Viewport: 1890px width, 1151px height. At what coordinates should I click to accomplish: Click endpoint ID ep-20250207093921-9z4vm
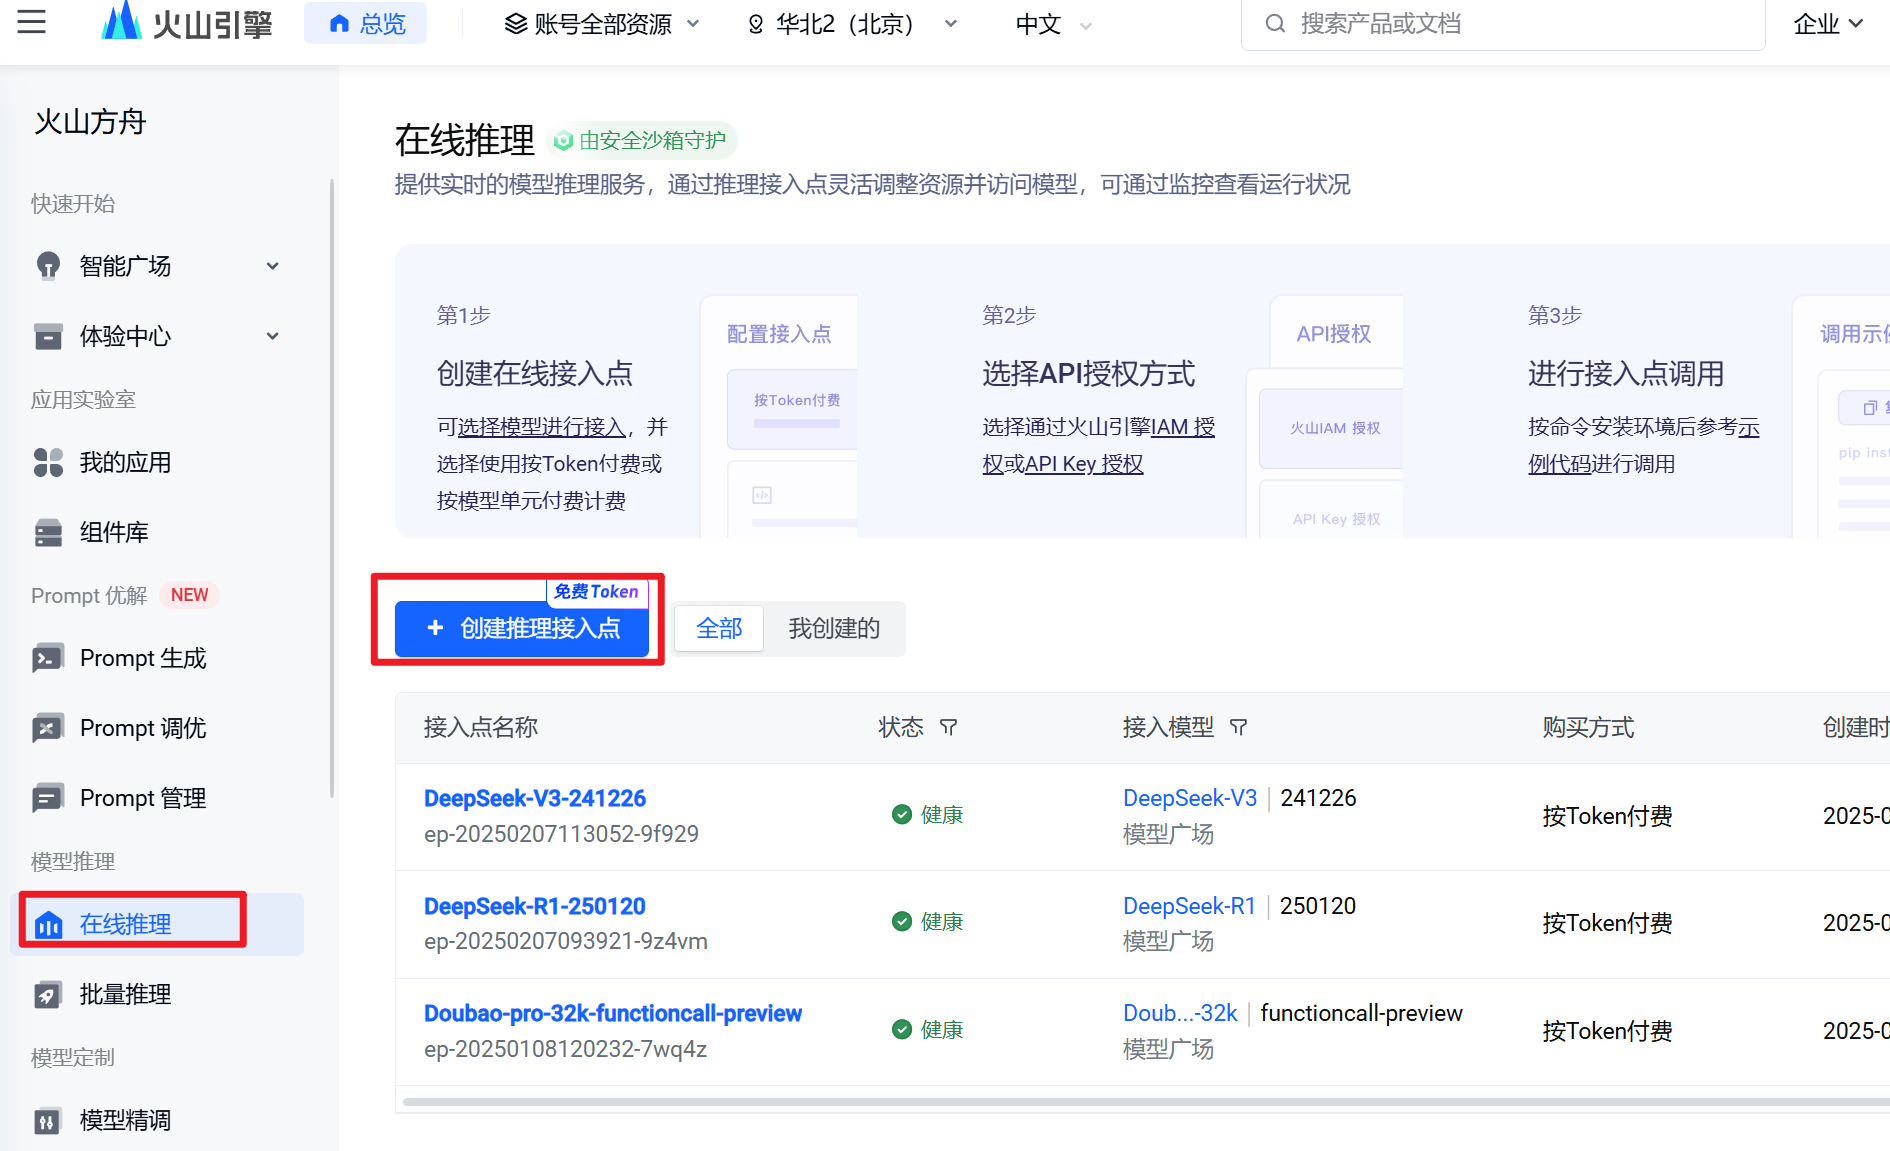(566, 941)
